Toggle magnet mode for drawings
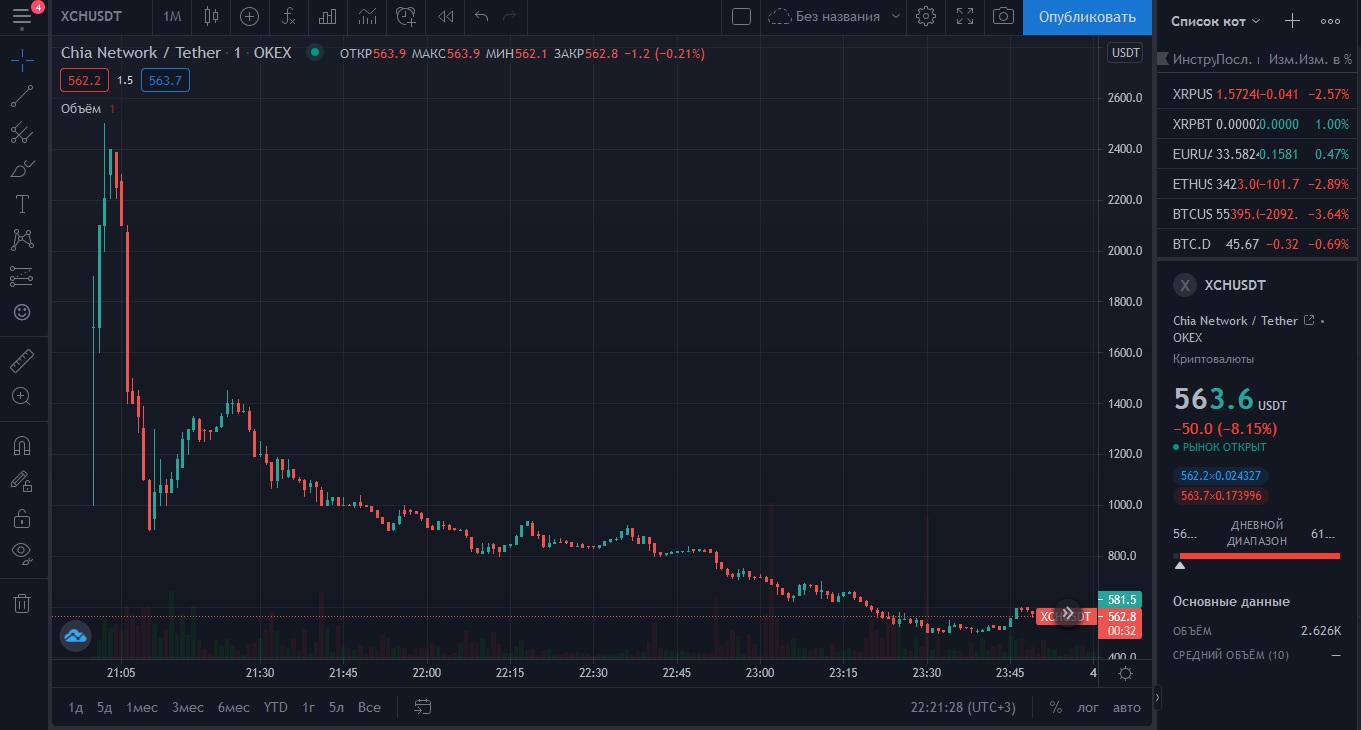 [x=22, y=445]
